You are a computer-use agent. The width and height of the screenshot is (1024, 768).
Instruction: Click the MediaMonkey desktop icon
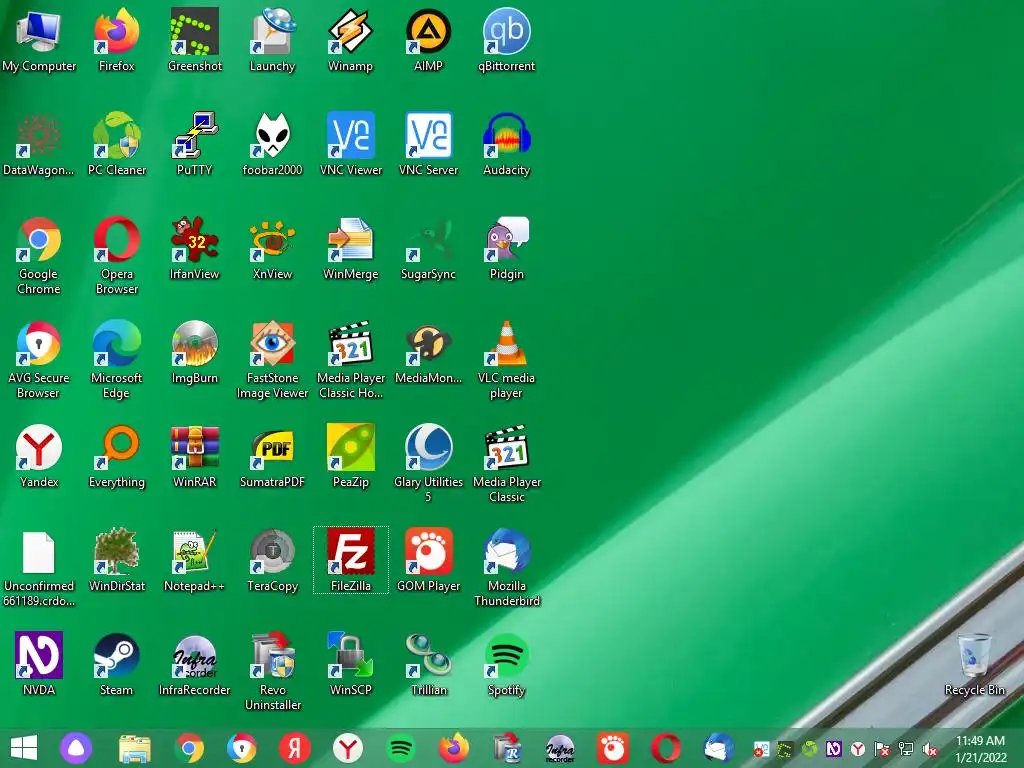pos(428,351)
